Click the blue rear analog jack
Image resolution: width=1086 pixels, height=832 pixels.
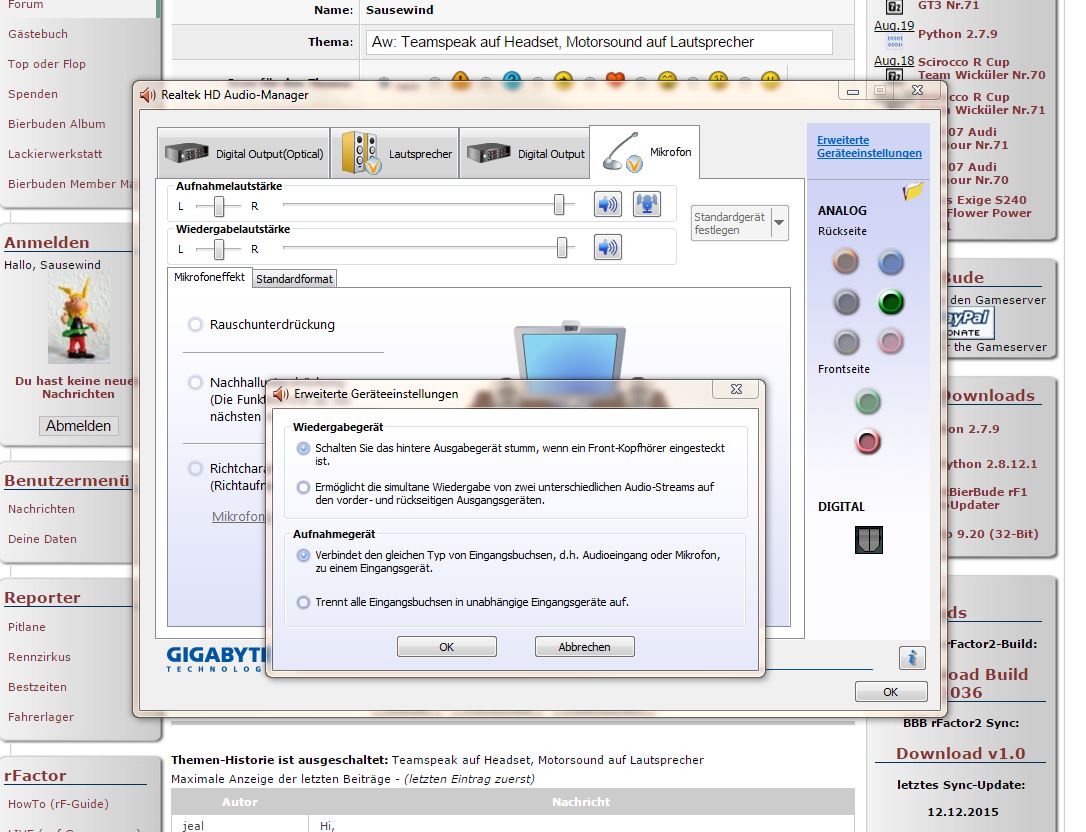pyautogui.click(x=890, y=262)
